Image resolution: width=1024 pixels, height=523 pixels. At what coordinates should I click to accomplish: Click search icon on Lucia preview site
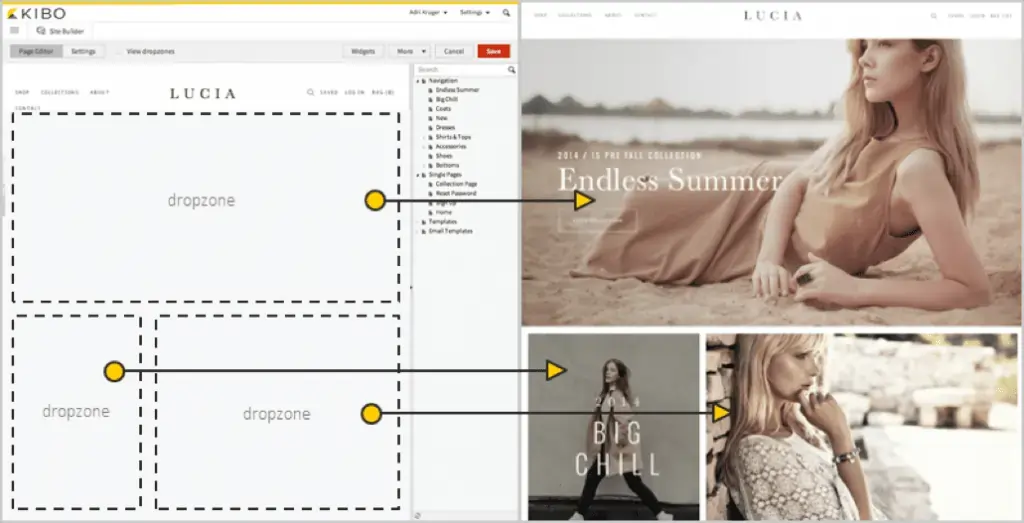[934, 16]
